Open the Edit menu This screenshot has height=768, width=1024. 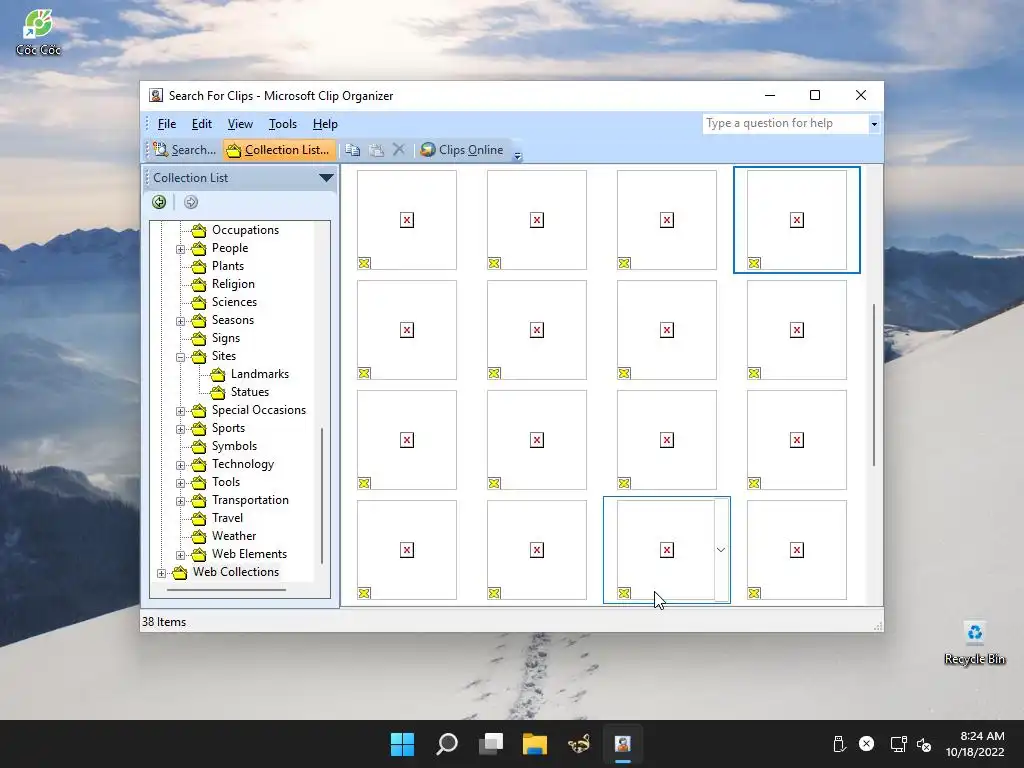(202, 124)
